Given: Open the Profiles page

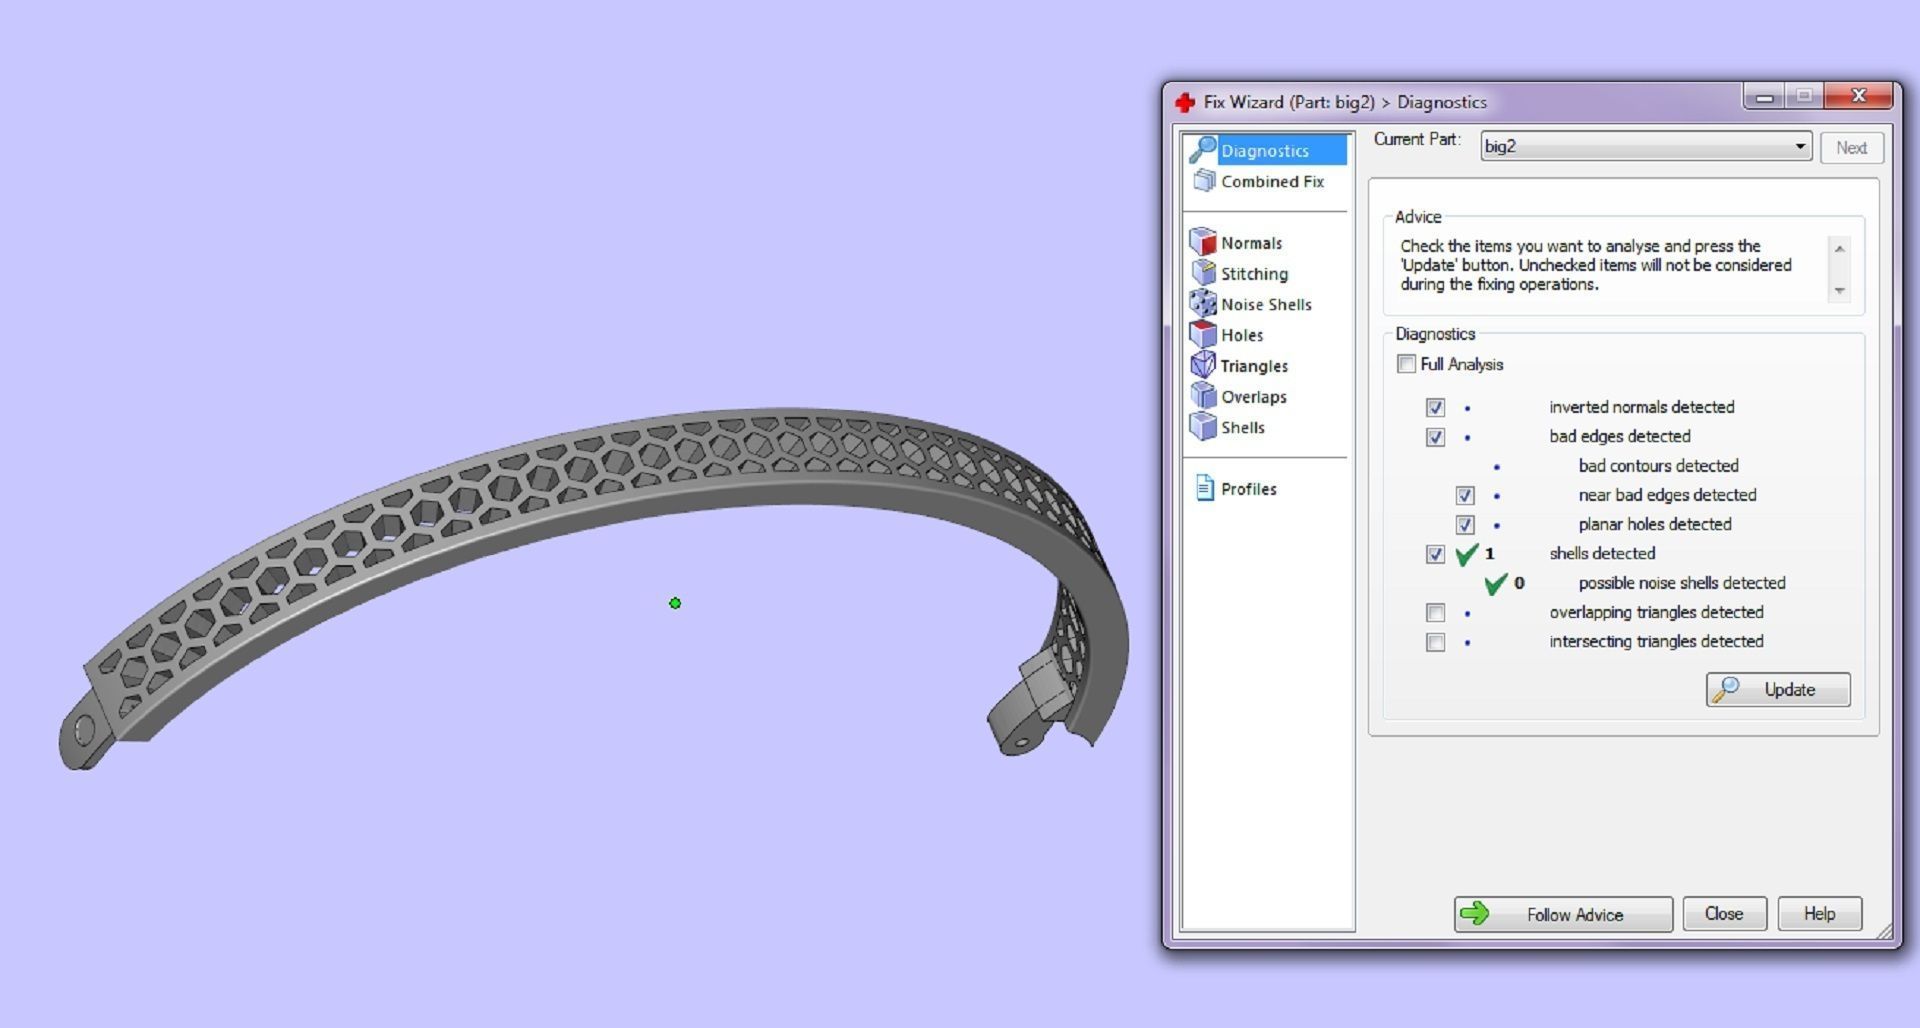Looking at the screenshot, I should pos(1249,489).
